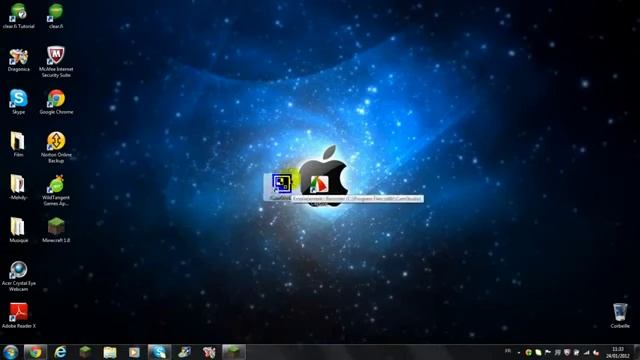Select the Mehdy folder icon

coord(18,187)
